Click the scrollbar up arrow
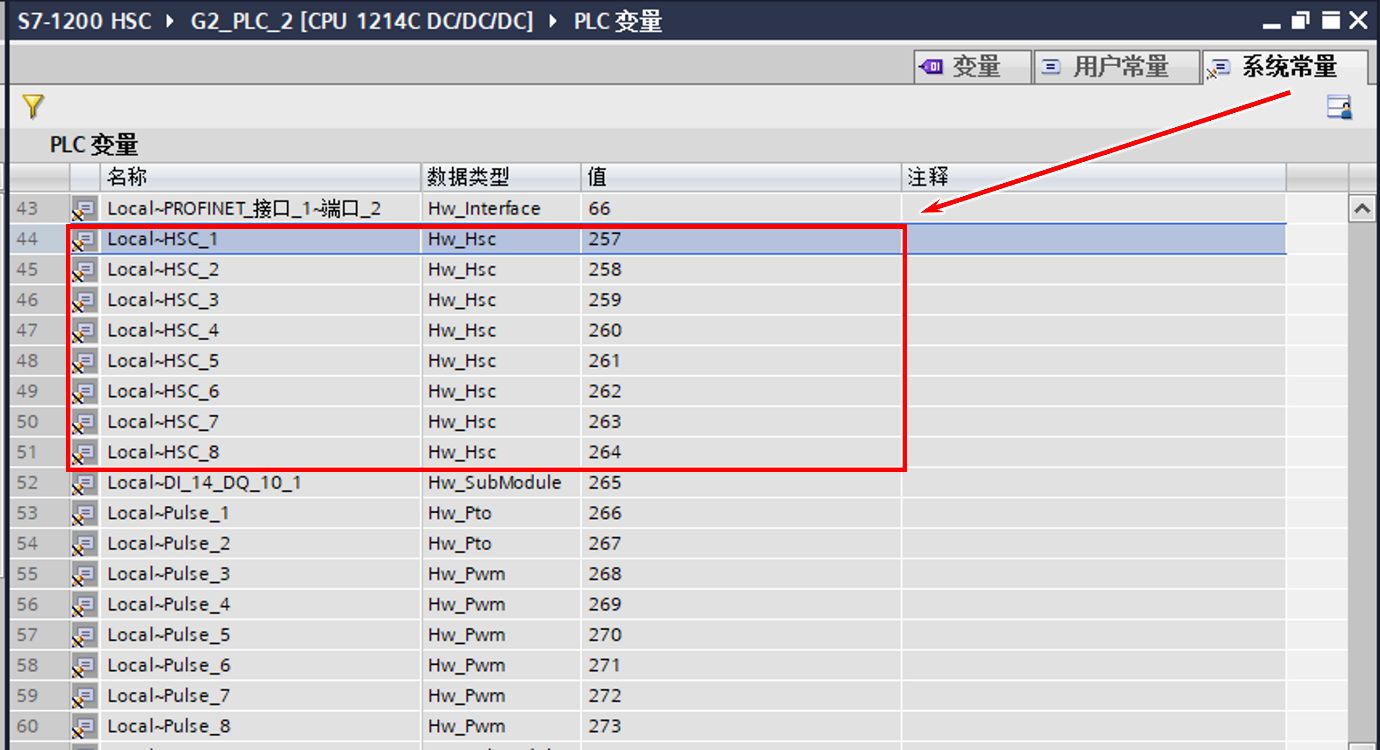This screenshot has width=1380, height=750. pyautogui.click(x=1361, y=209)
